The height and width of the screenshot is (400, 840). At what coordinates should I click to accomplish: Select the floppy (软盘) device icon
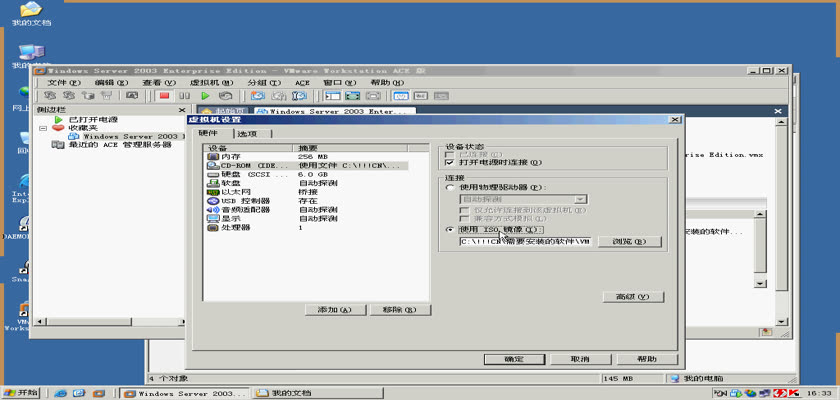(213, 183)
